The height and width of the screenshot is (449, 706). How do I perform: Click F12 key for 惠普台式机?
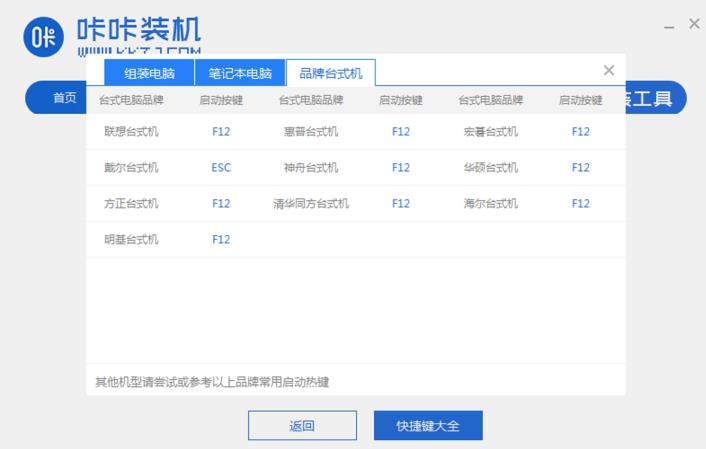click(x=401, y=132)
